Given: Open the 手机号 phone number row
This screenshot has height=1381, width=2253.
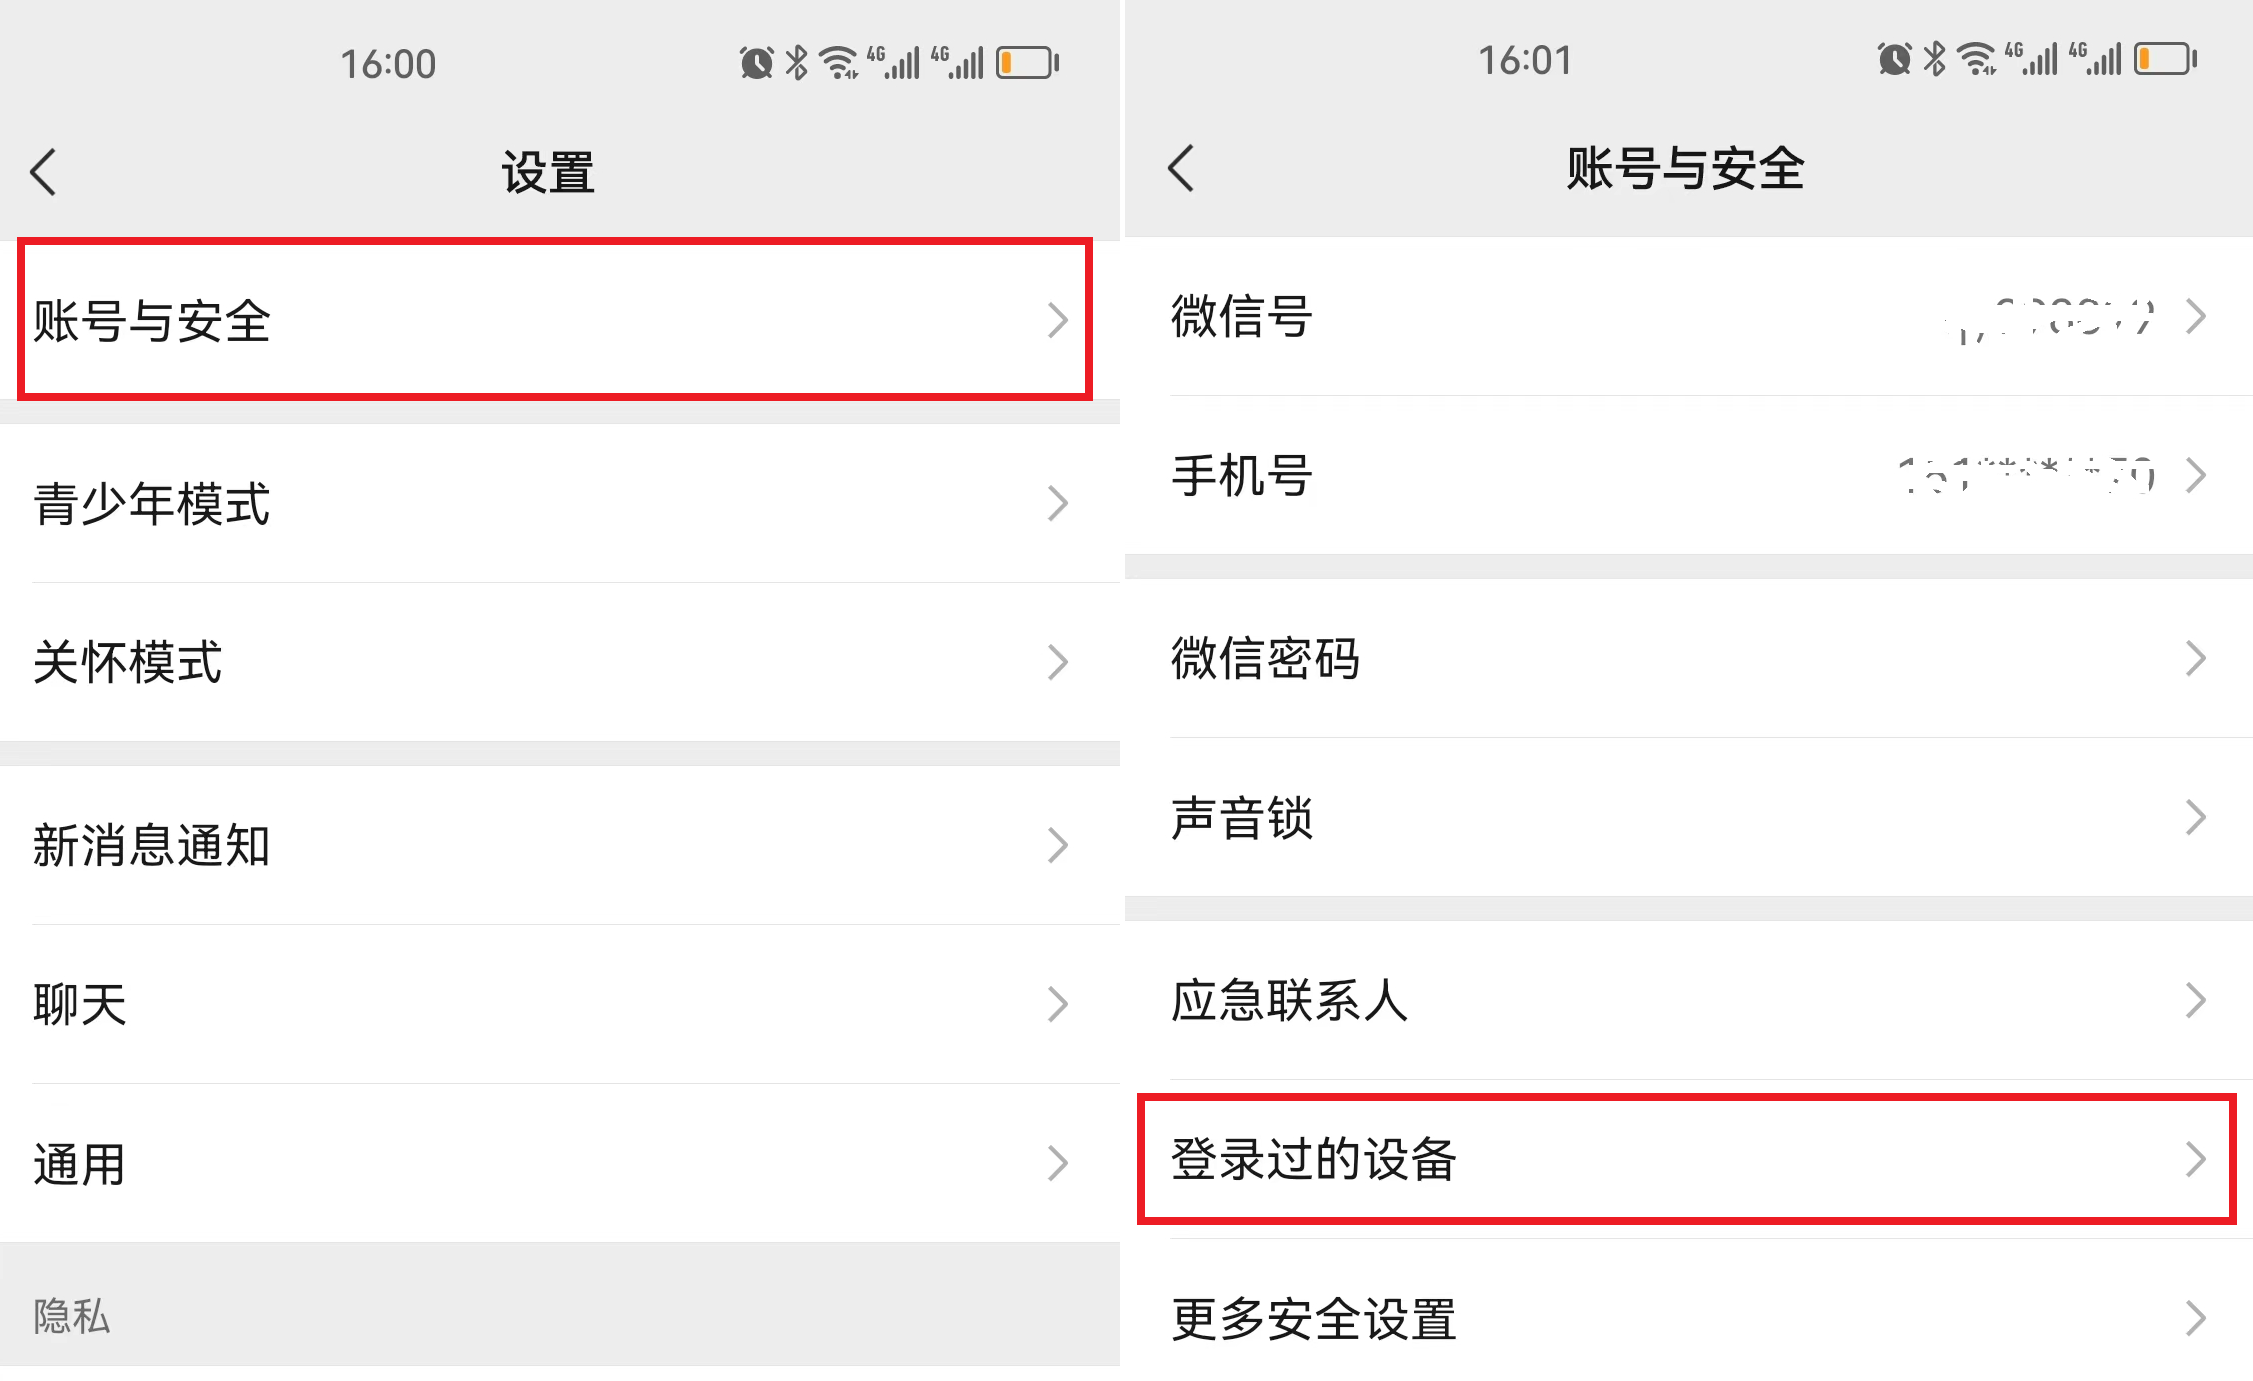Looking at the screenshot, I should [1689, 475].
